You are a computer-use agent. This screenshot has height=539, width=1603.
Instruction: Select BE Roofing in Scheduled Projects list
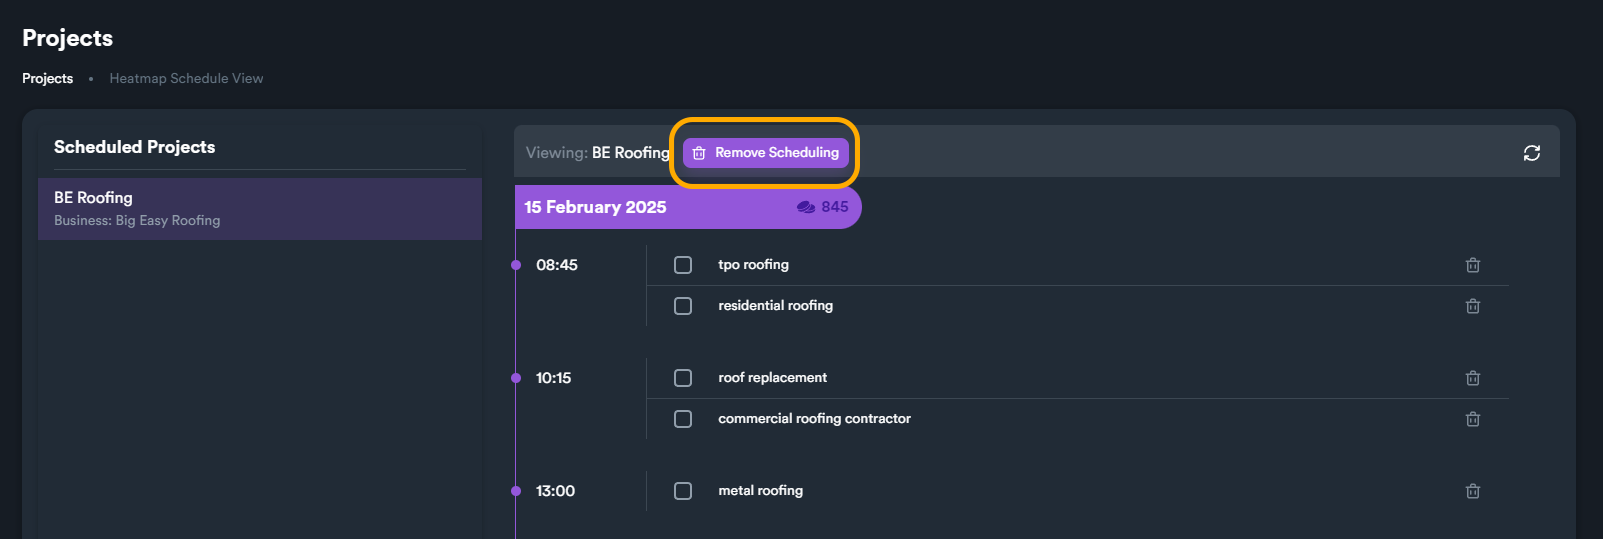pos(259,208)
